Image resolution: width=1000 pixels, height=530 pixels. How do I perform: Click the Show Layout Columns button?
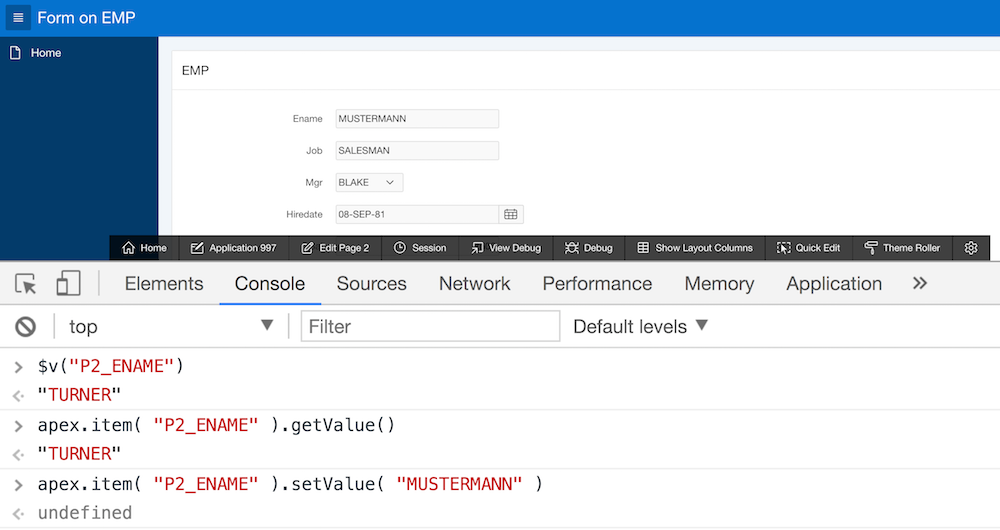(695, 247)
